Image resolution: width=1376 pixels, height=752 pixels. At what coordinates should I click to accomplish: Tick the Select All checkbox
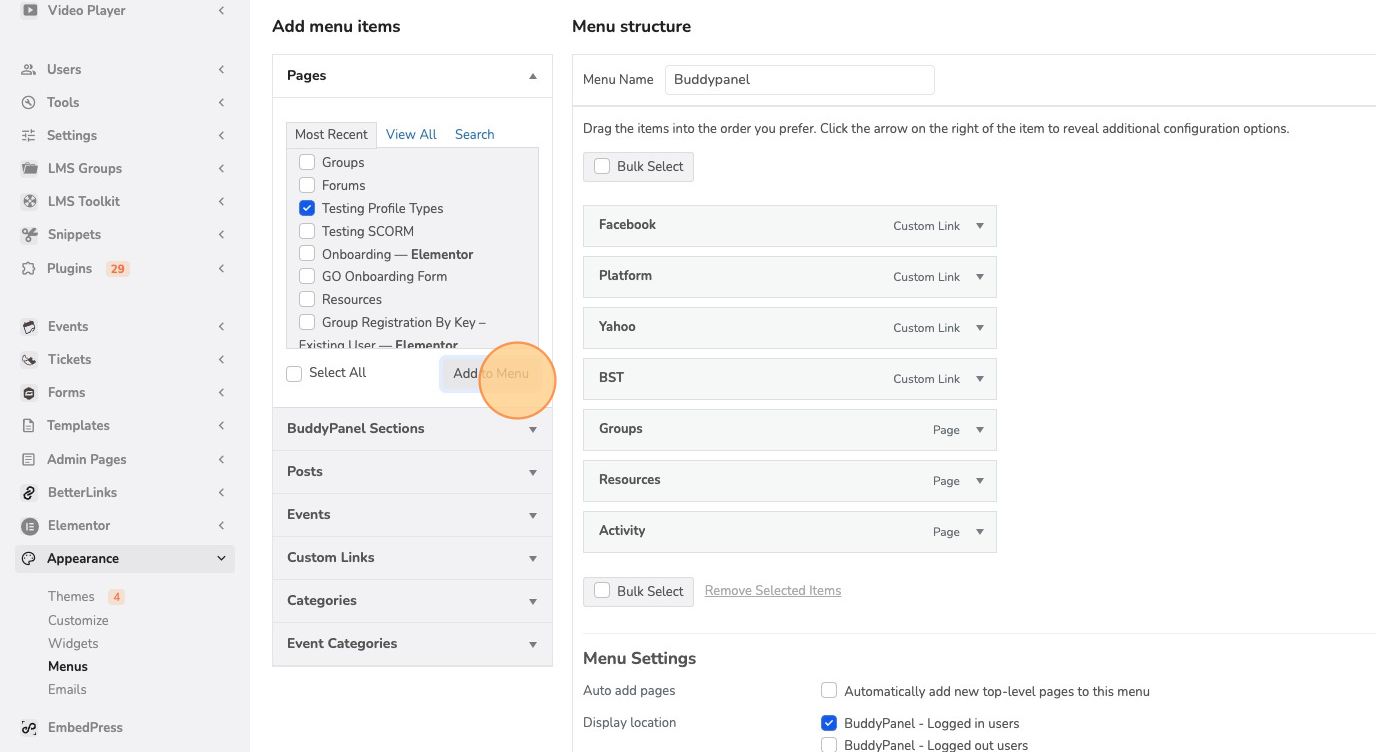click(x=294, y=373)
